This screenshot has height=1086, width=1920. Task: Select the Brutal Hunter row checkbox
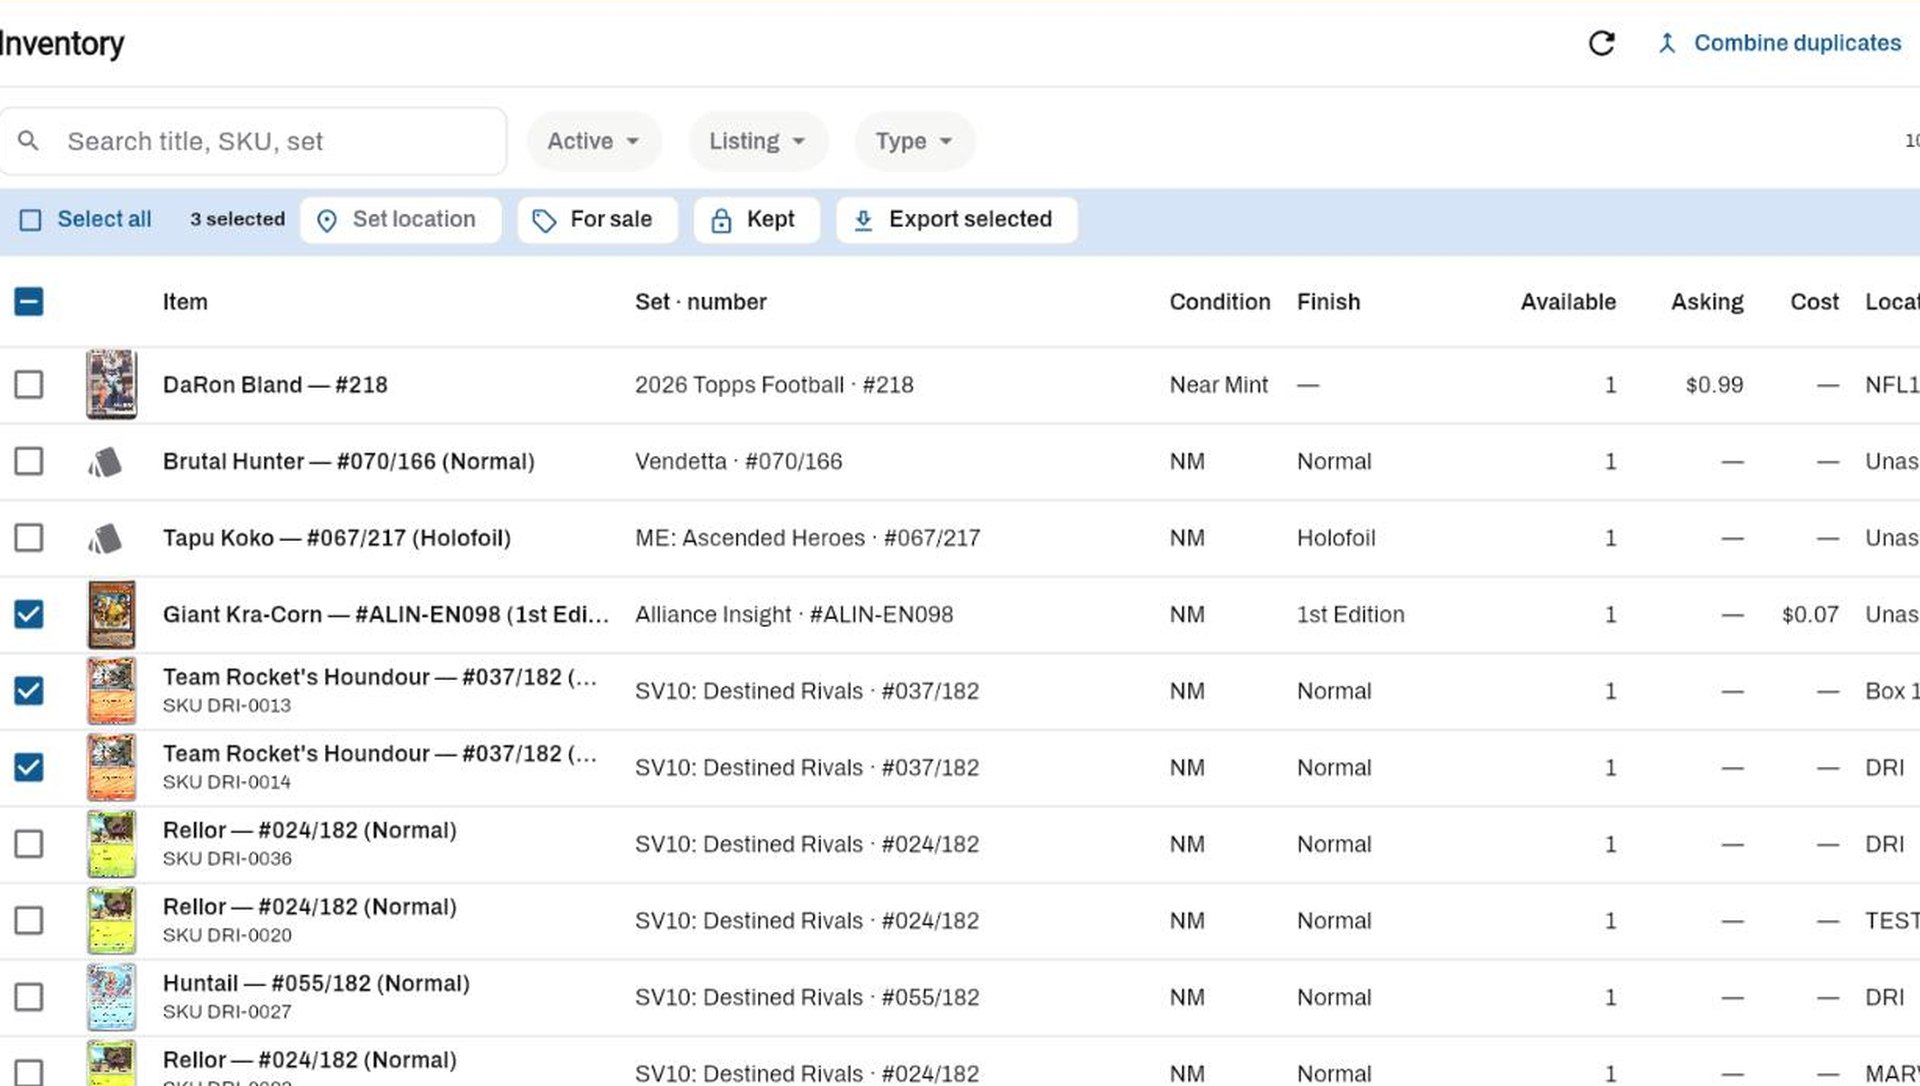(29, 461)
